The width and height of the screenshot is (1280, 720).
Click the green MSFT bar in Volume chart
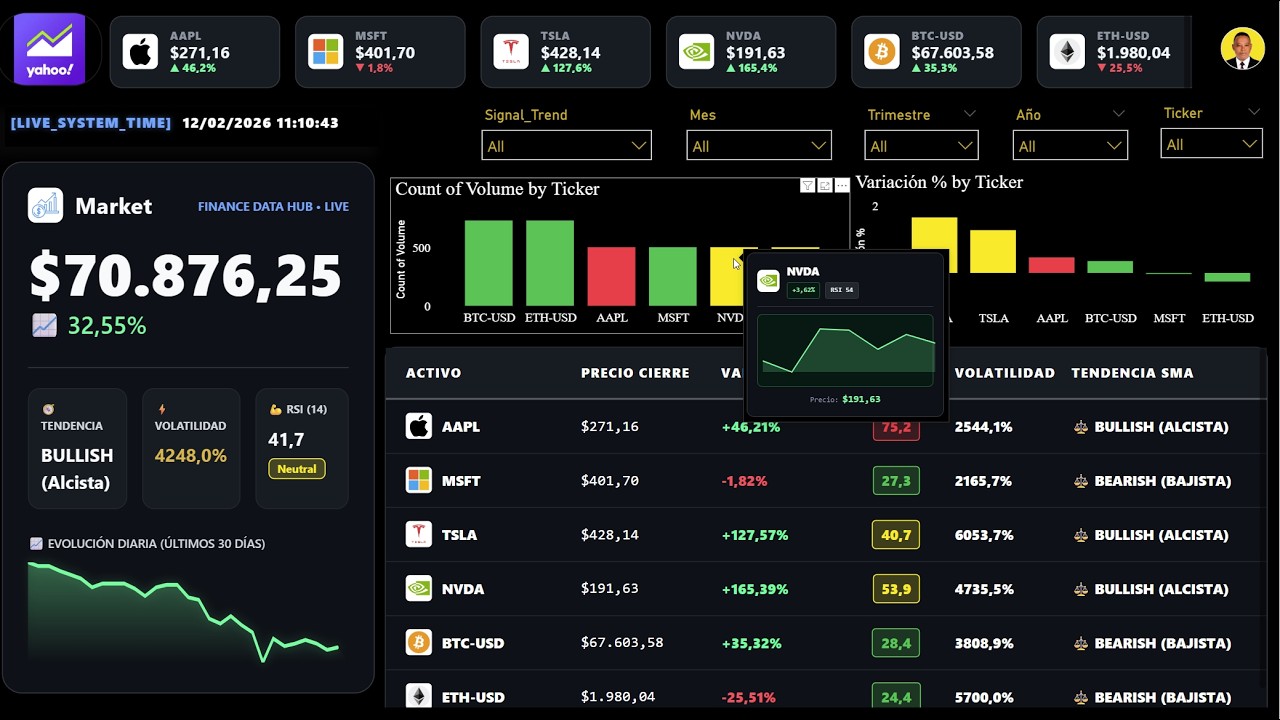(673, 276)
